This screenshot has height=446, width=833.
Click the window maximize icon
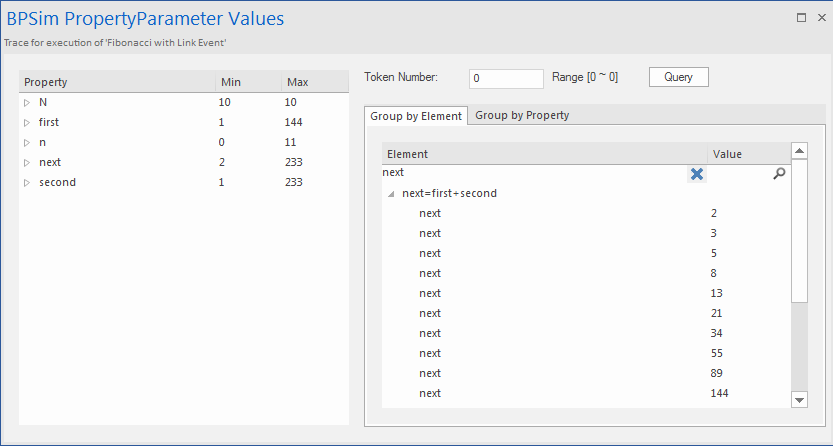(x=801, y=17)
